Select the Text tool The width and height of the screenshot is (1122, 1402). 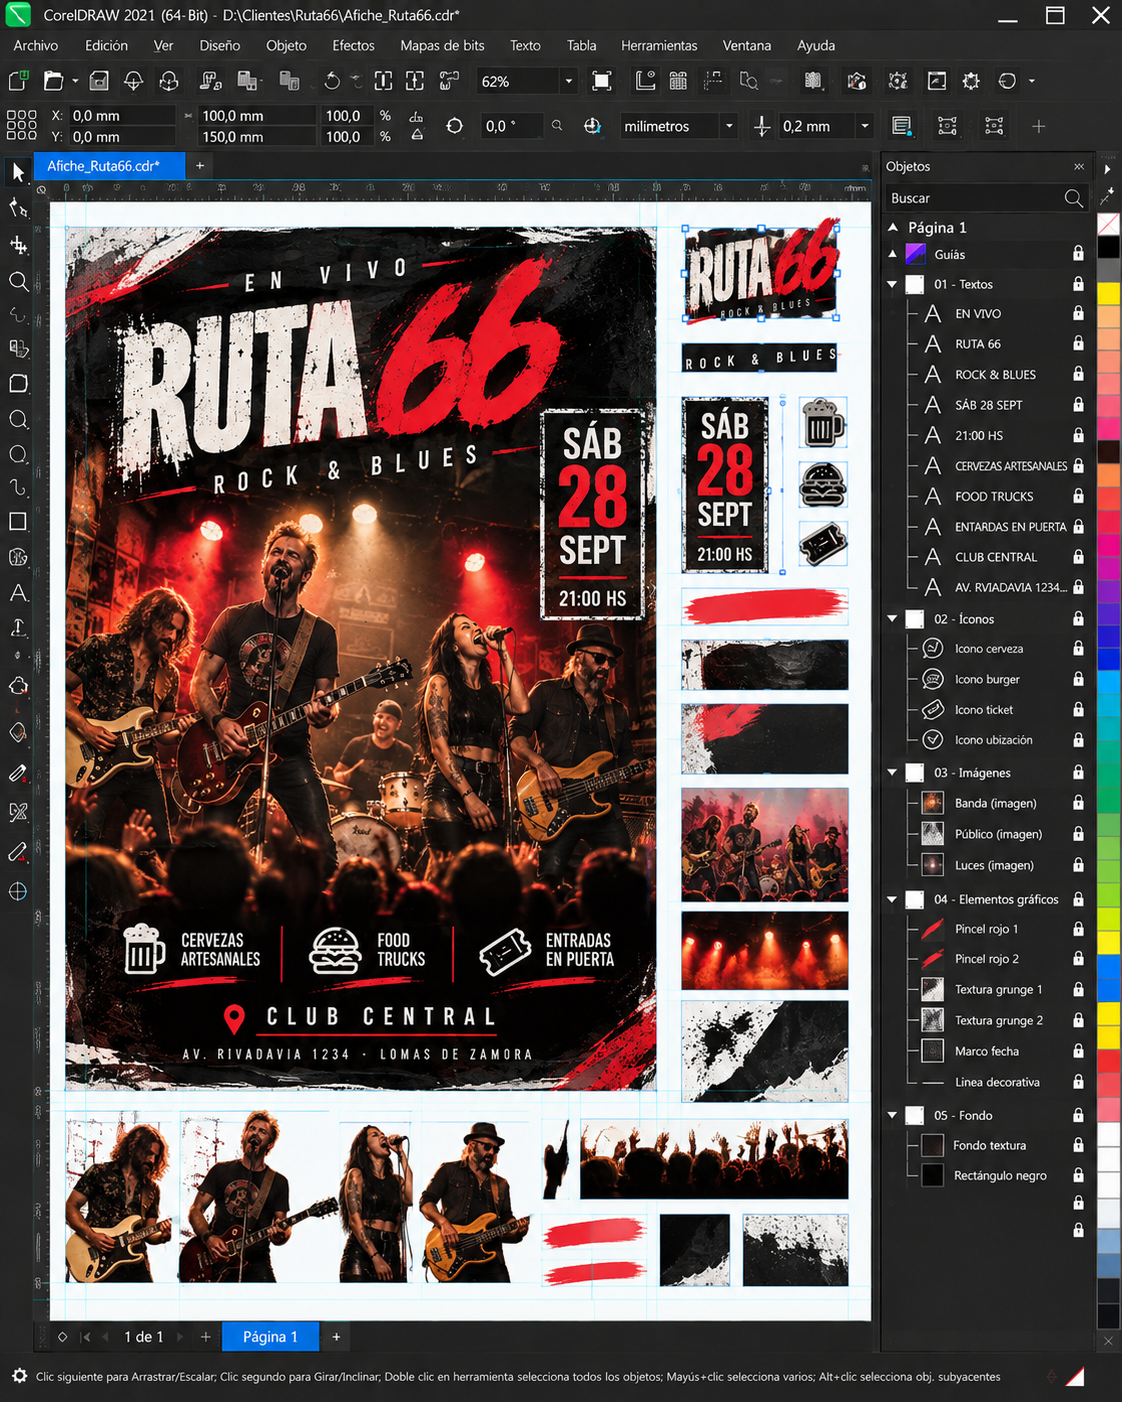pos(18,593)
